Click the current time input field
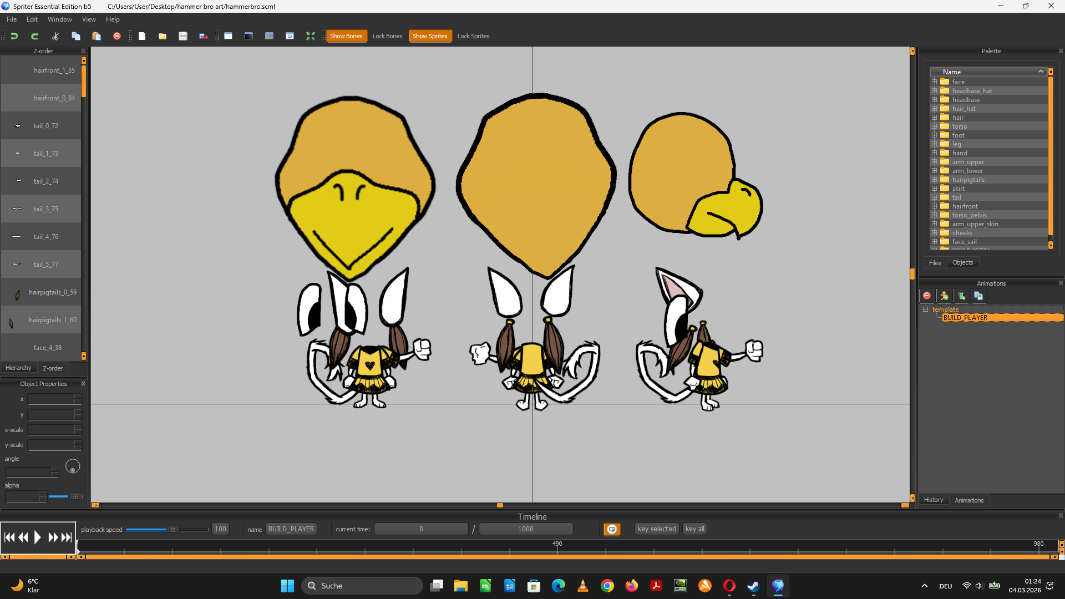The image size is (1065, 599). (421, 529)
